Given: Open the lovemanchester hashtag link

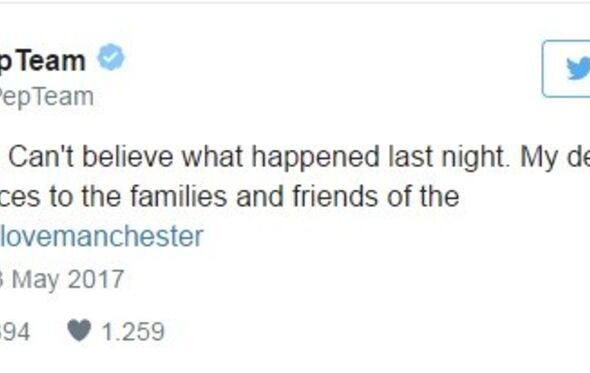Looking at the screenshot, I should (x=102, y=236).
